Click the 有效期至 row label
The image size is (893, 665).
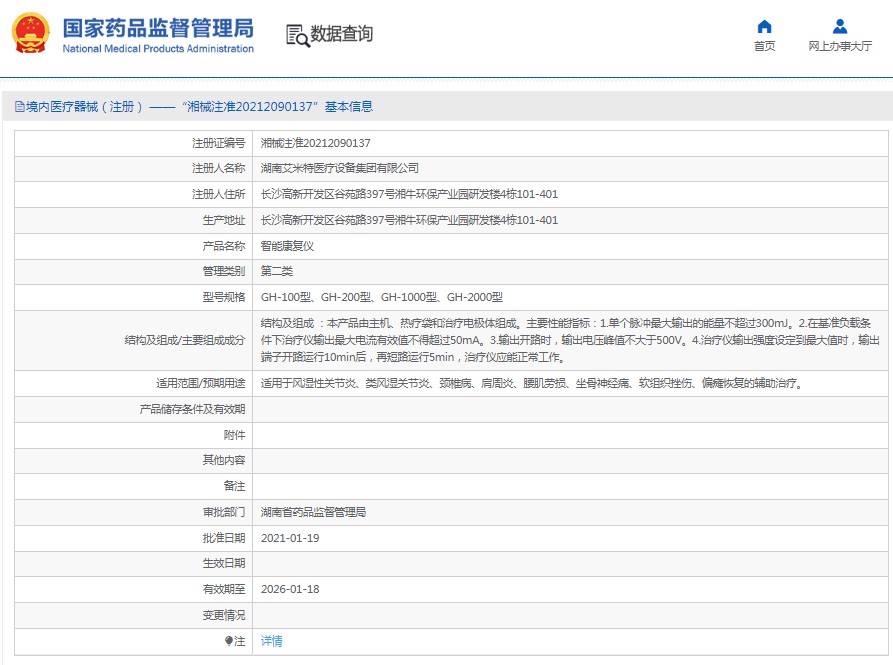coord(224,589)
